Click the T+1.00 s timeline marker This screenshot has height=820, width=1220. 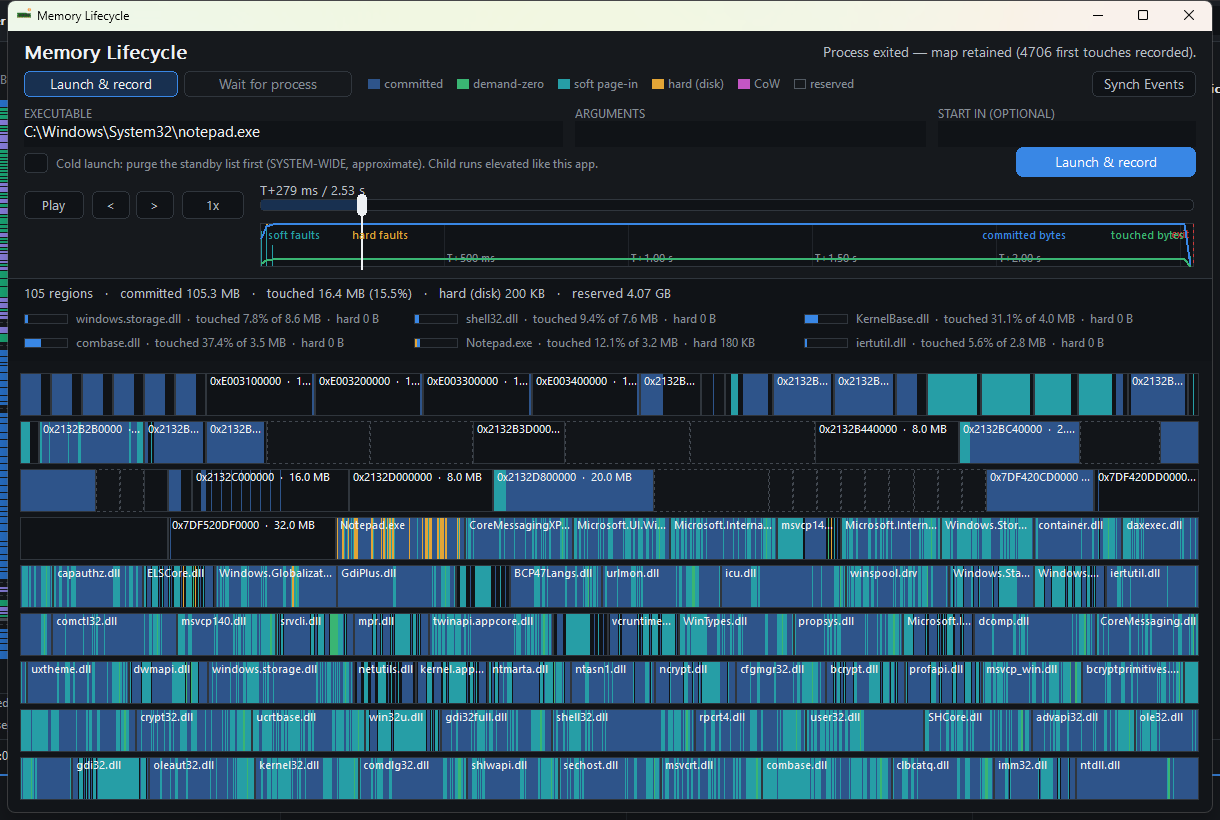click(x=652, y=258)
